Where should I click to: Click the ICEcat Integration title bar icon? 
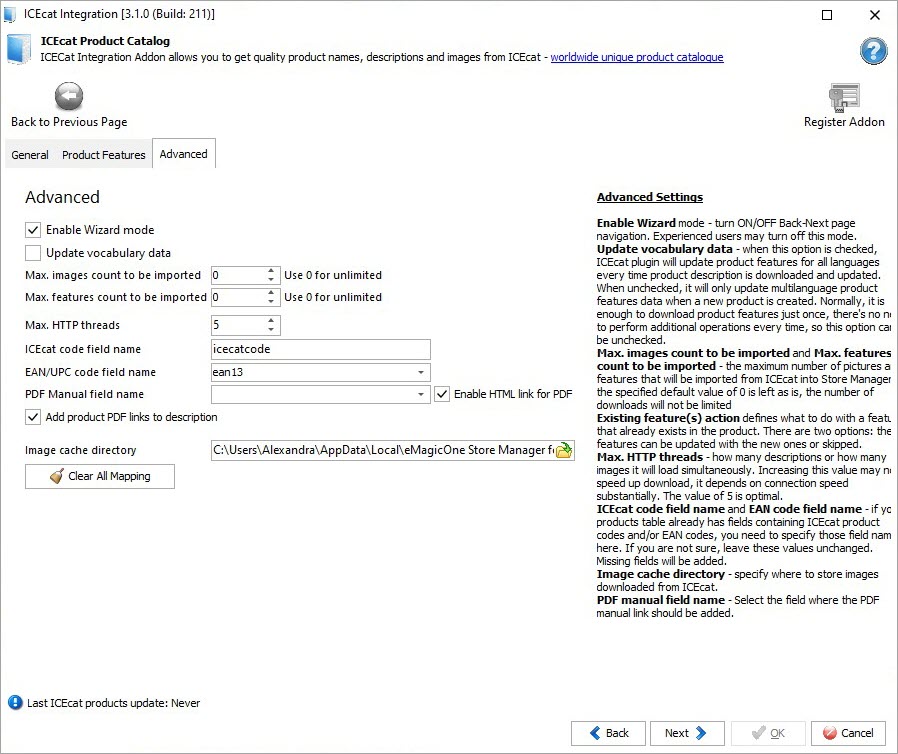click(10, 14)
